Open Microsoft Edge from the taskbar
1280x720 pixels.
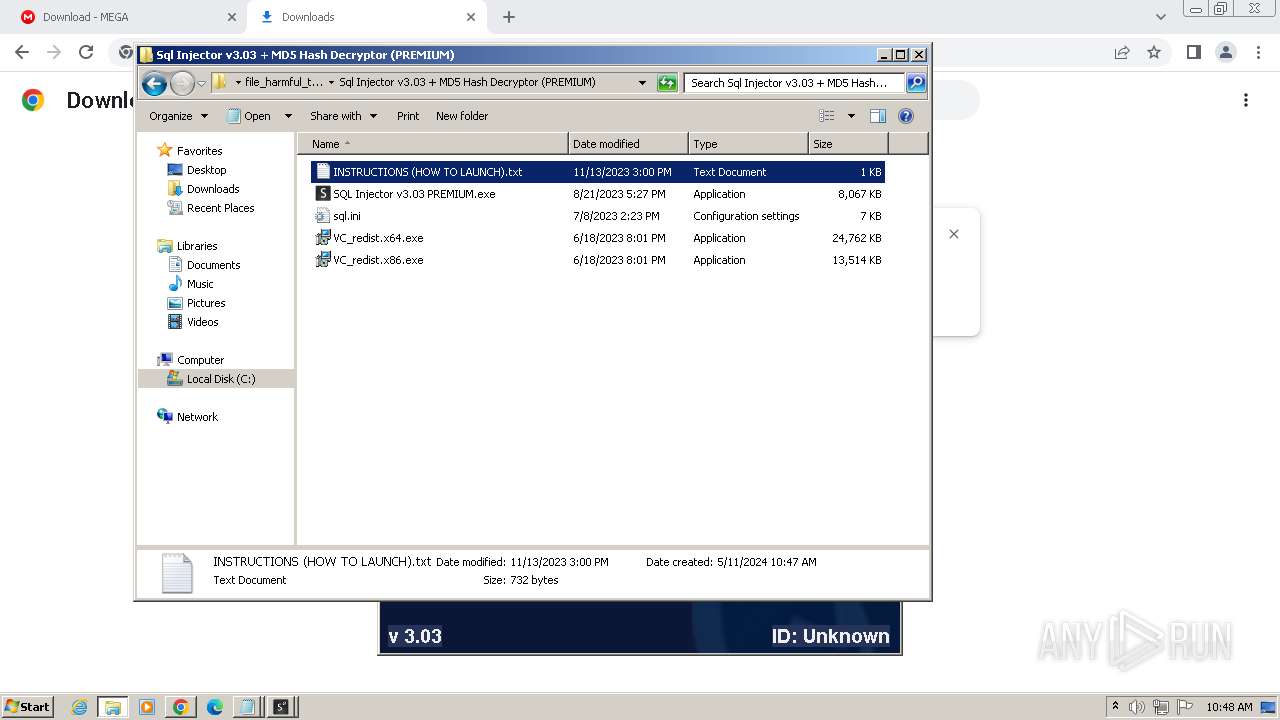[214, 707]
